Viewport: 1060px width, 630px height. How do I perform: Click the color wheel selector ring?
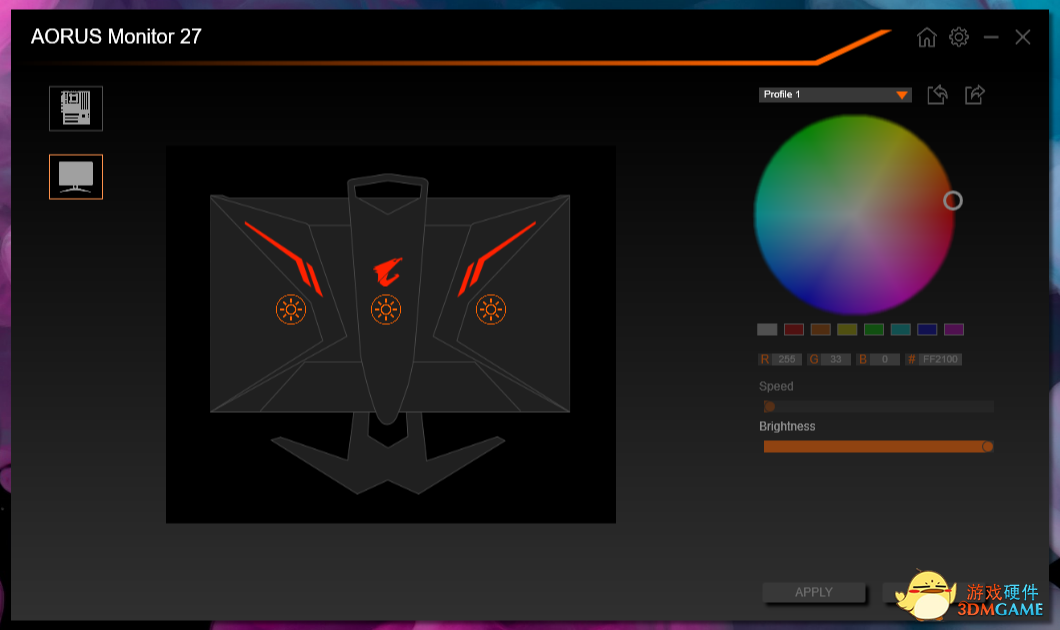[953, 201]
